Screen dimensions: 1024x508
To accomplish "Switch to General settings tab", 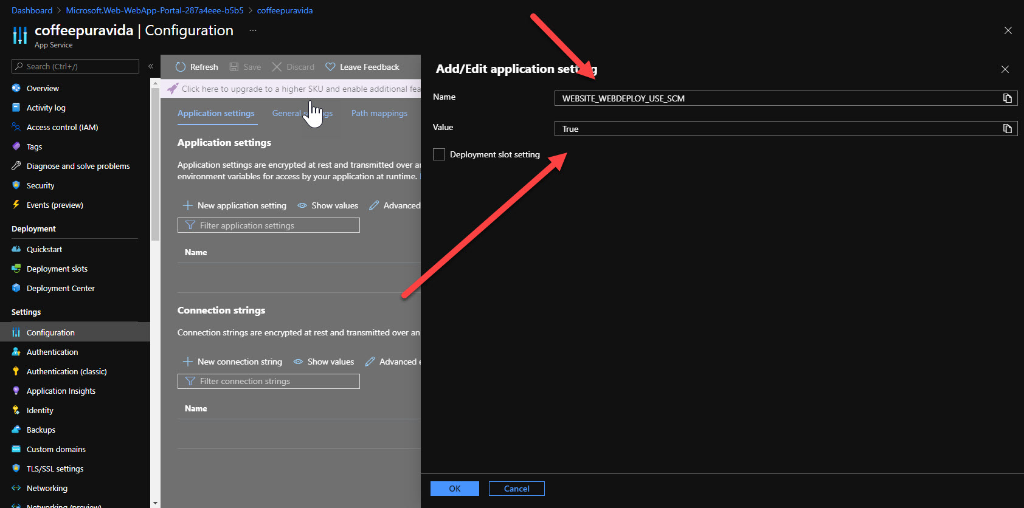I will point(302,113).
